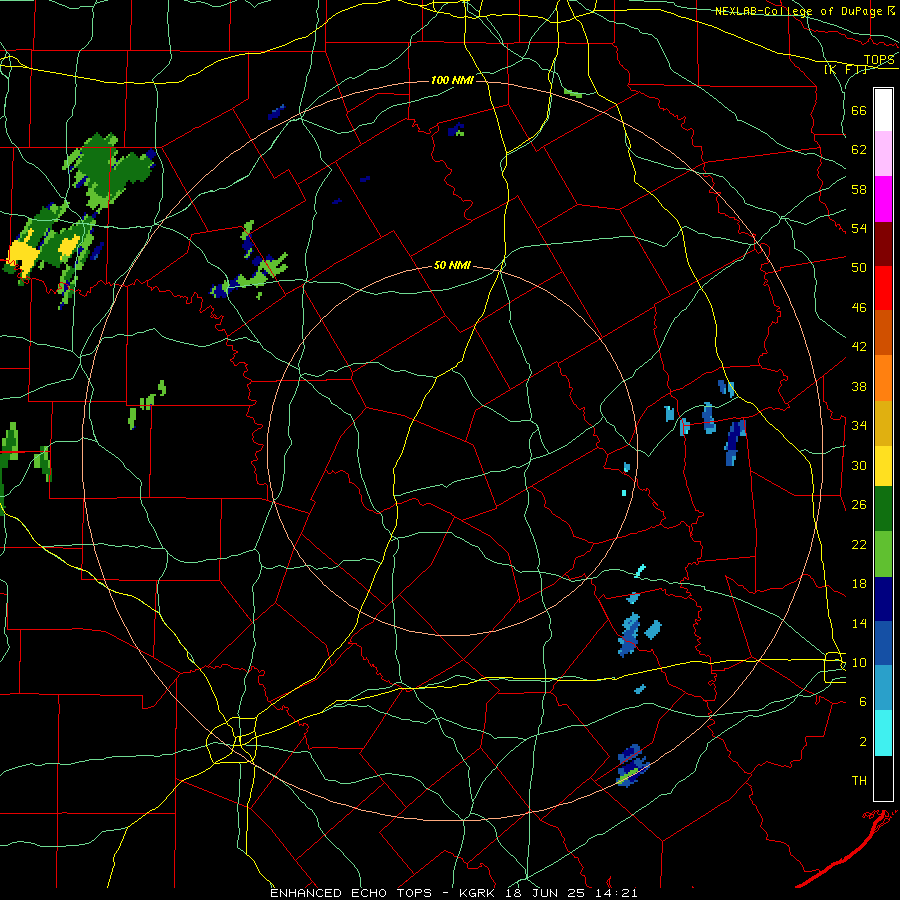Click the yellow 34 kft legend swatch
The height and width of the screenshot is (900, 900).
point(883,465)
